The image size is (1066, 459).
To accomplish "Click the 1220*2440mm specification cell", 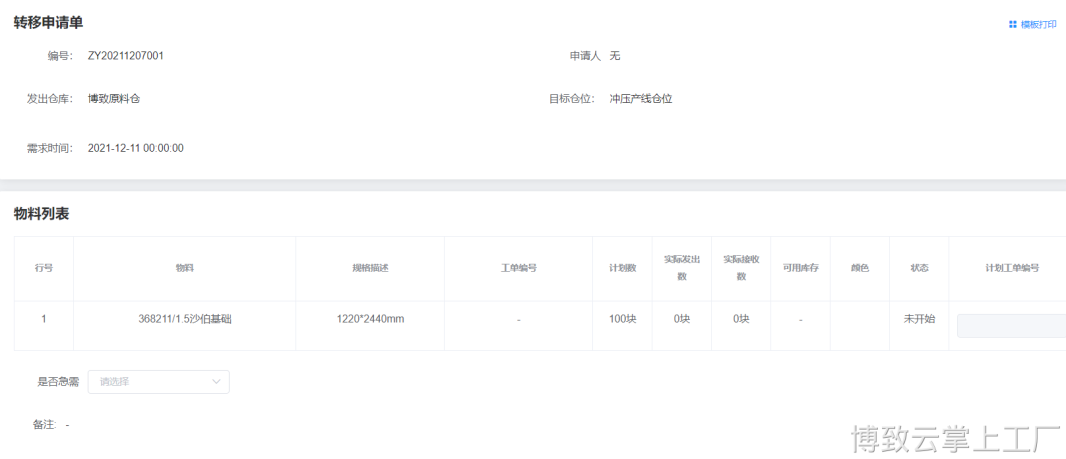I will click(370, 319).
